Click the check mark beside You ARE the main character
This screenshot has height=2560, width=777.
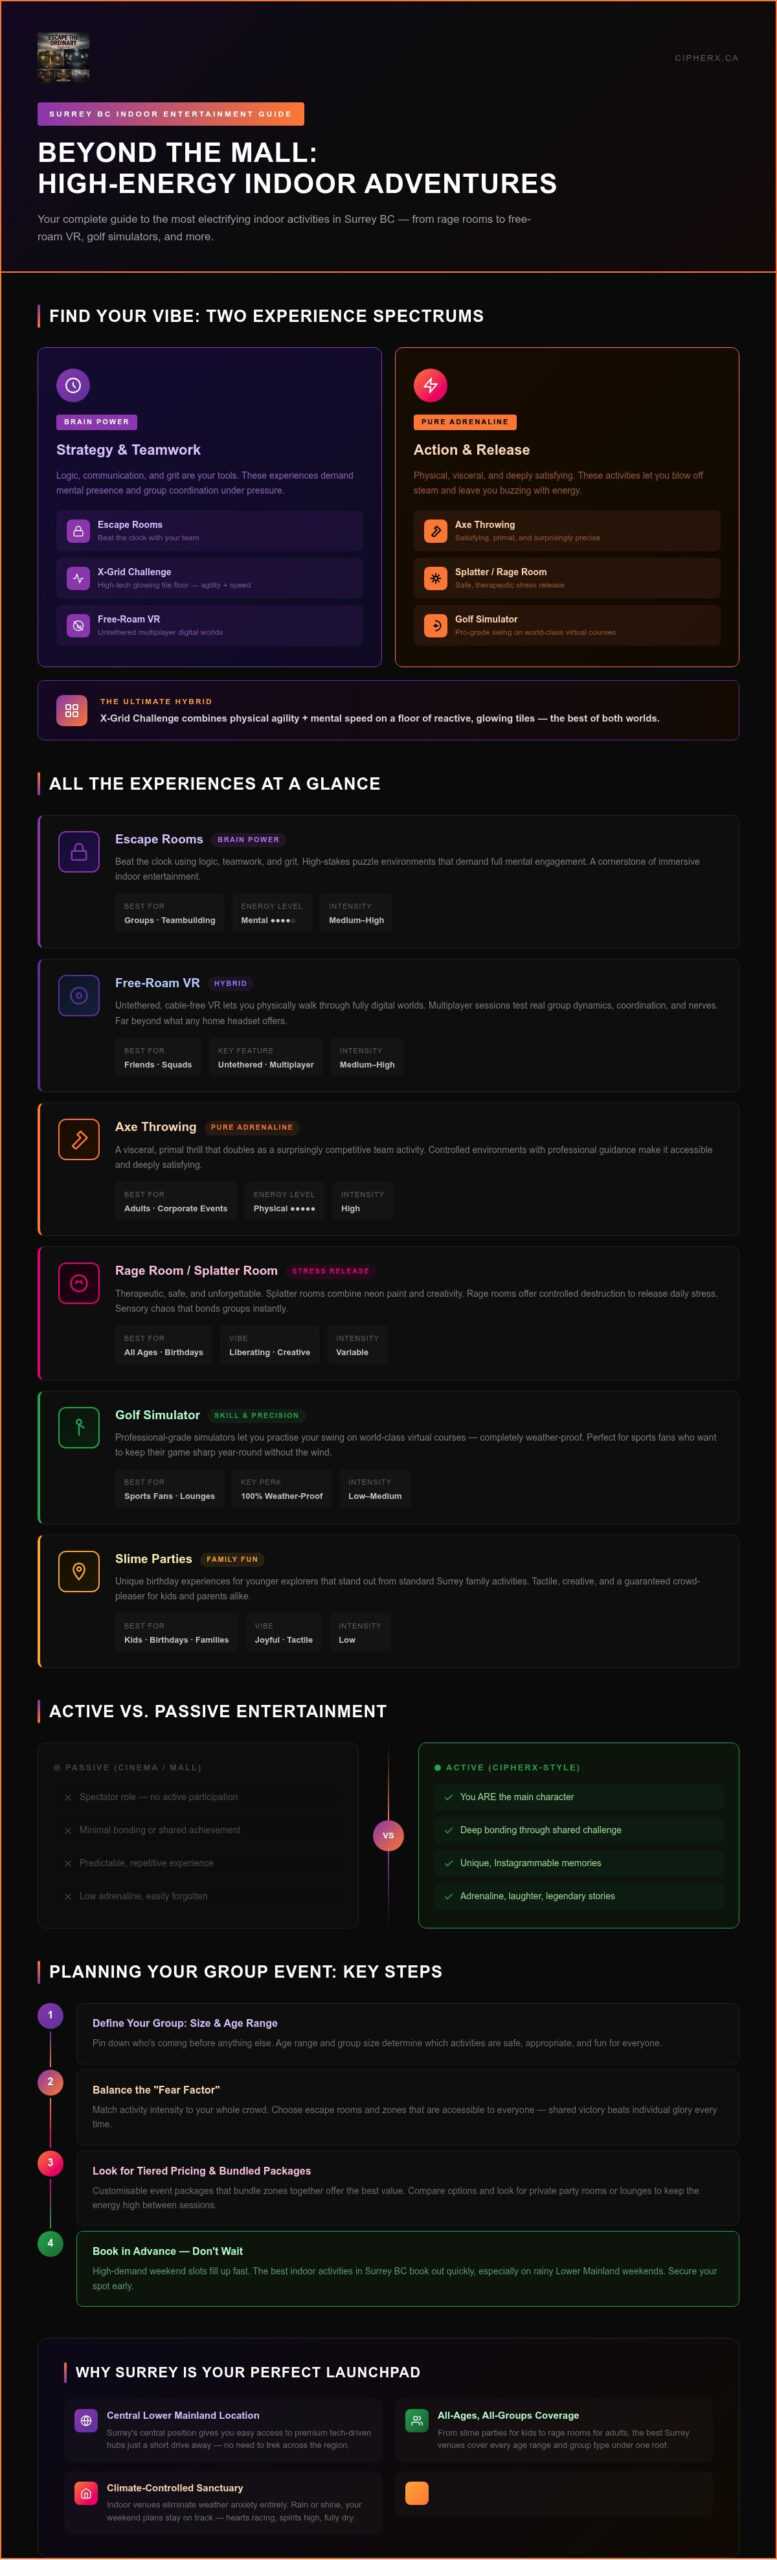coord(448,1797)
